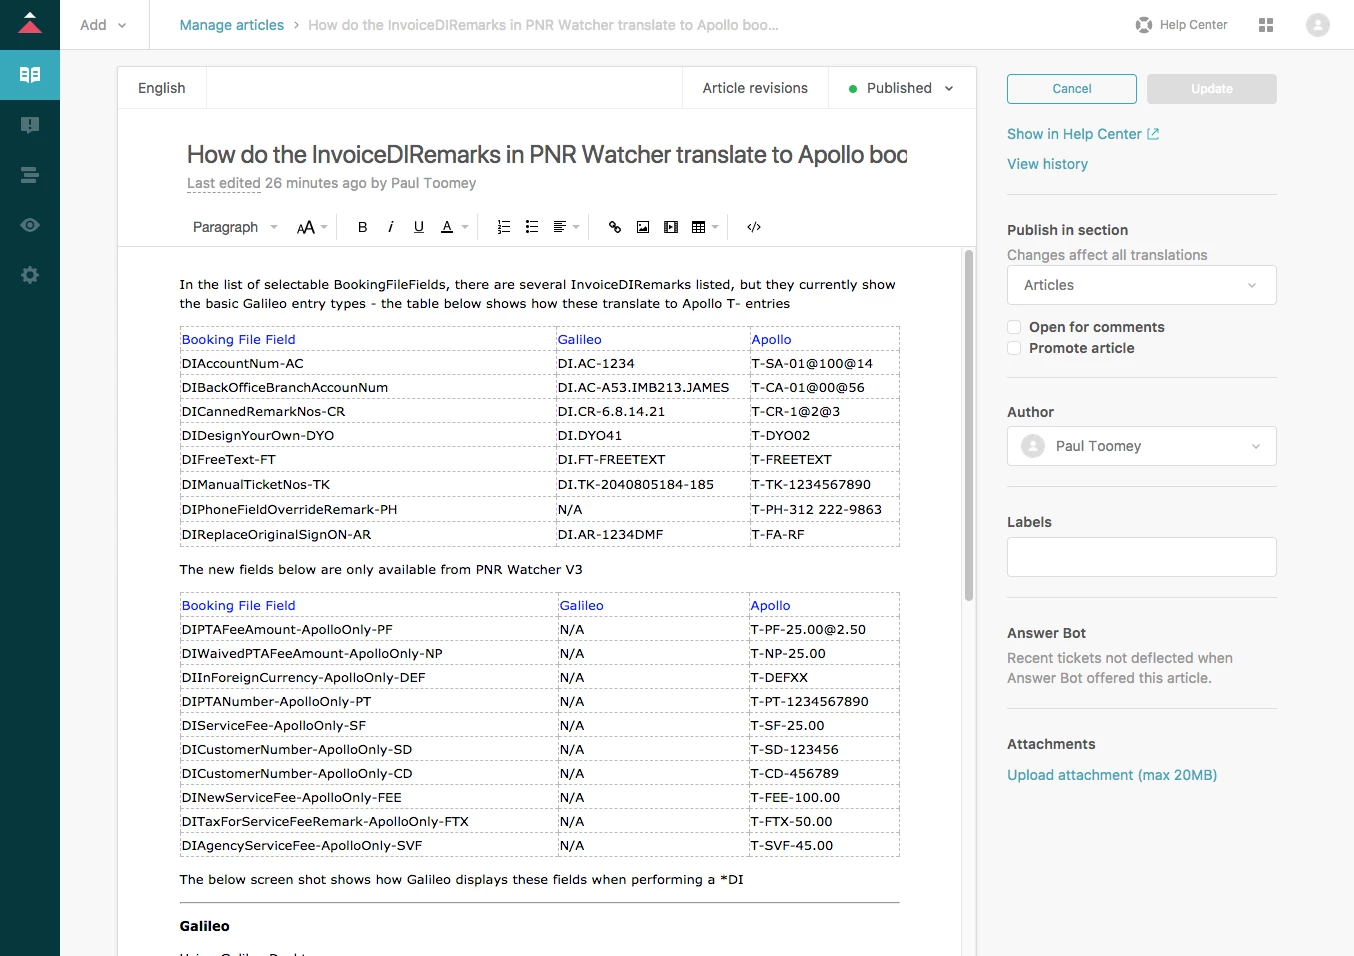1354x956 pixels.
Task: Open the Published status dropdown
Action: (x=902, y=88)
